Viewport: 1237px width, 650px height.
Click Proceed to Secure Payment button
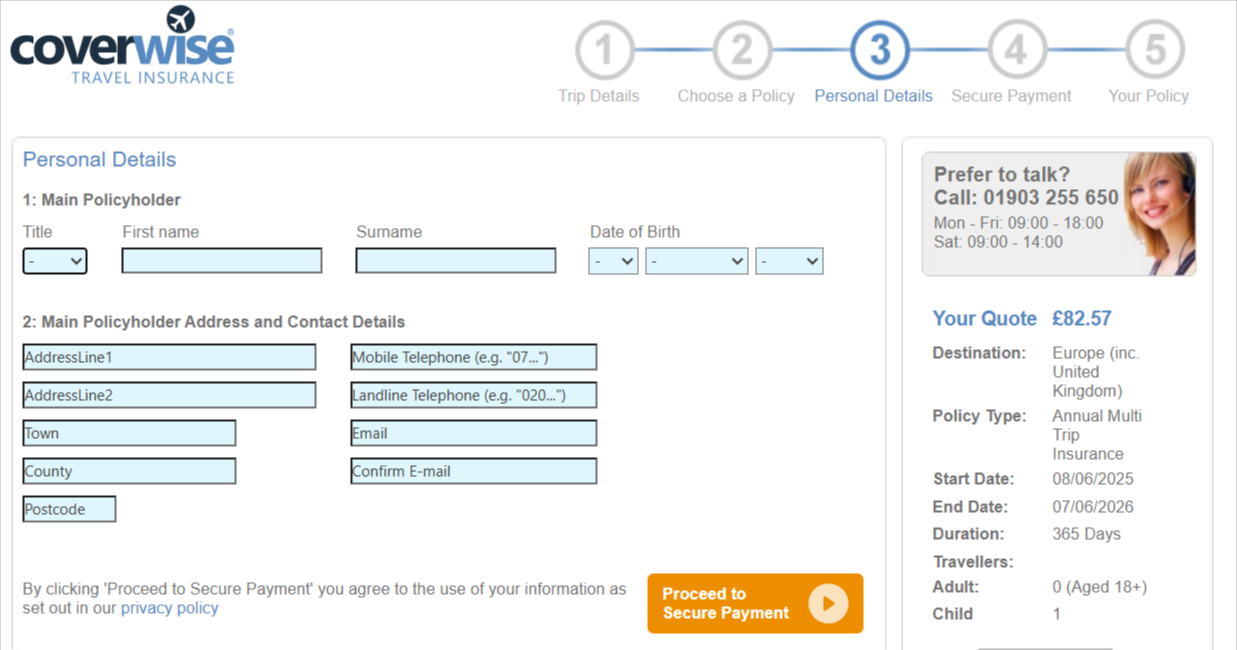pyautogui.click(x=755, y=603)
